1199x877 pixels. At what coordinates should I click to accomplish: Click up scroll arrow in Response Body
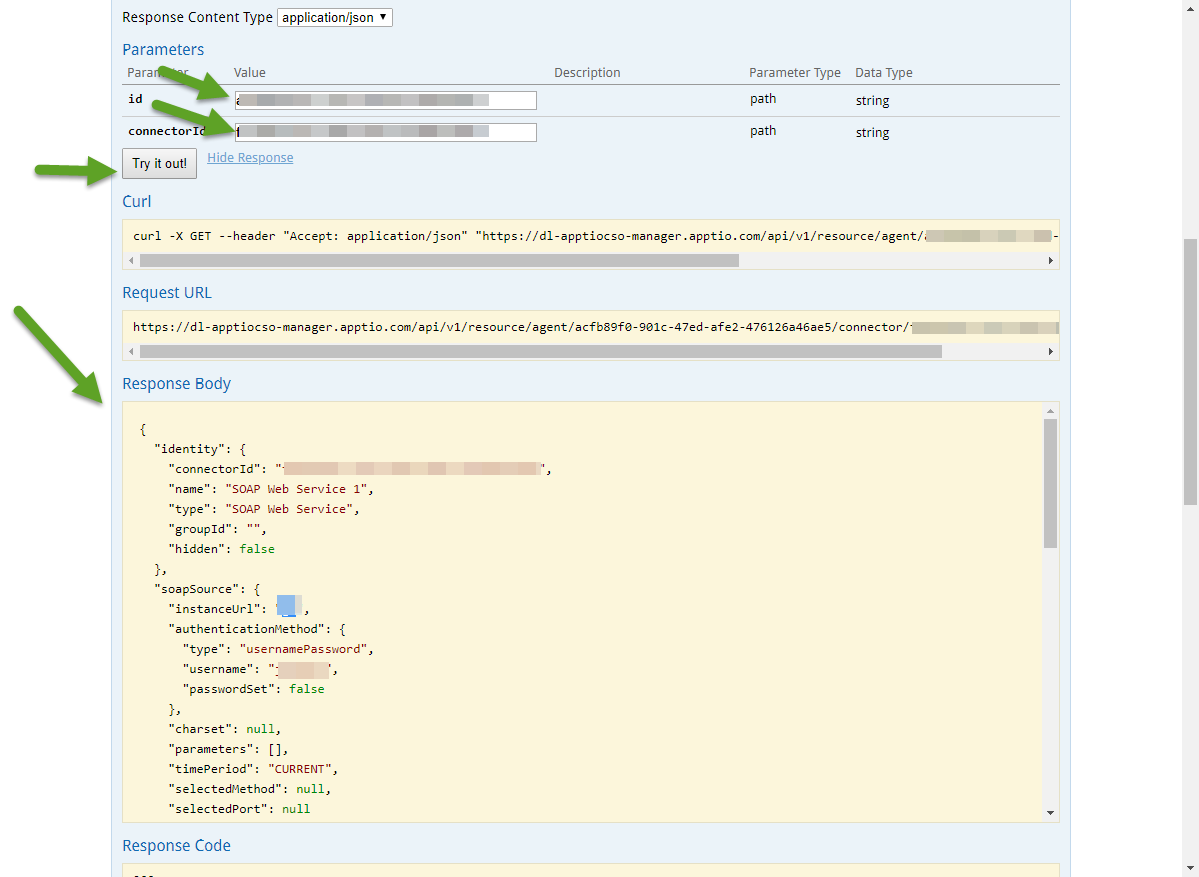click(1050, 411)
